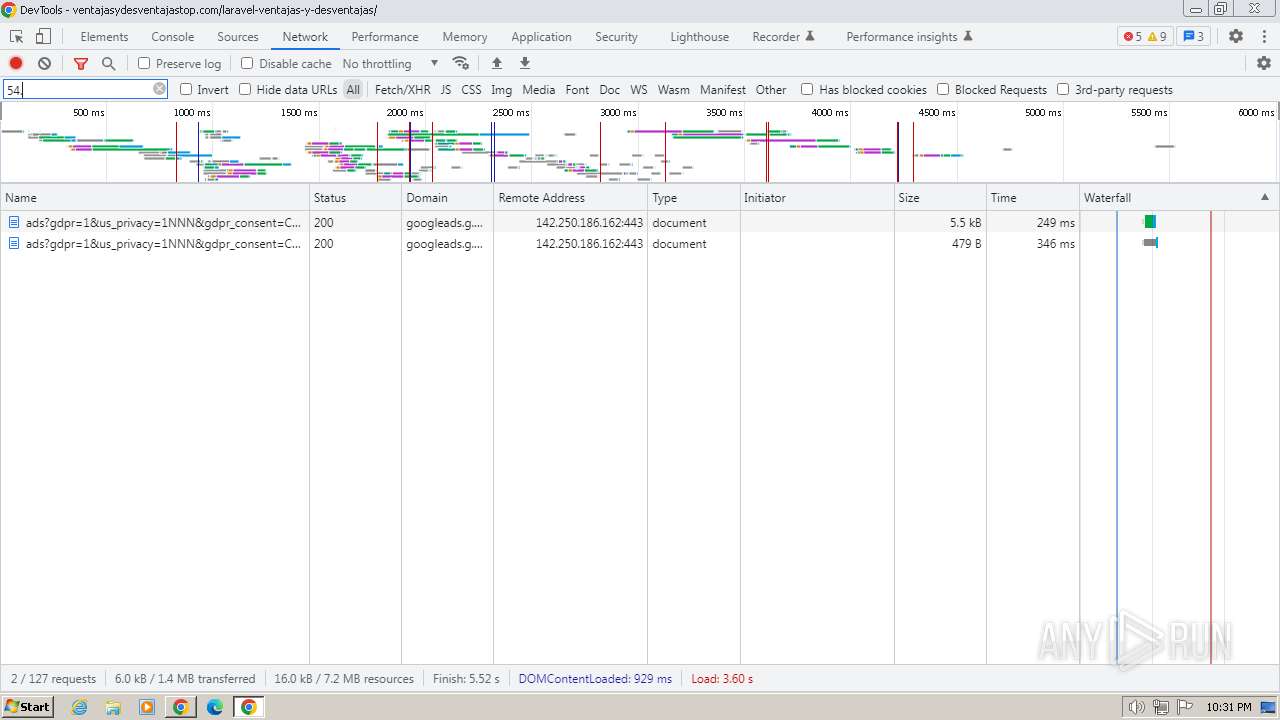Open DevTools main settings gear
The image size is (1280, 720).
tap(1236, 36)
